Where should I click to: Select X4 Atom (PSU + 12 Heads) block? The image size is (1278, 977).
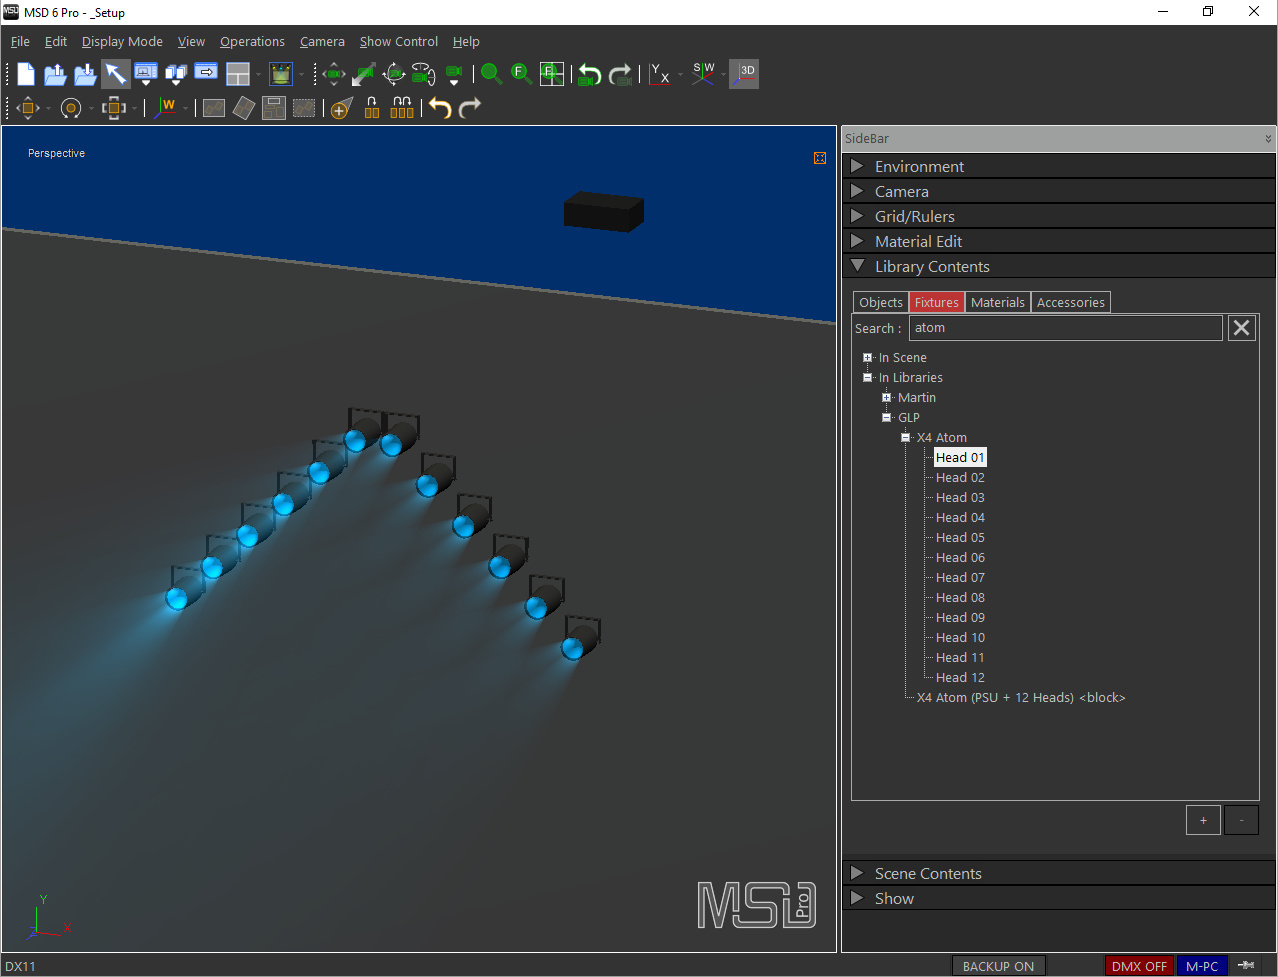pos(1021,697)
